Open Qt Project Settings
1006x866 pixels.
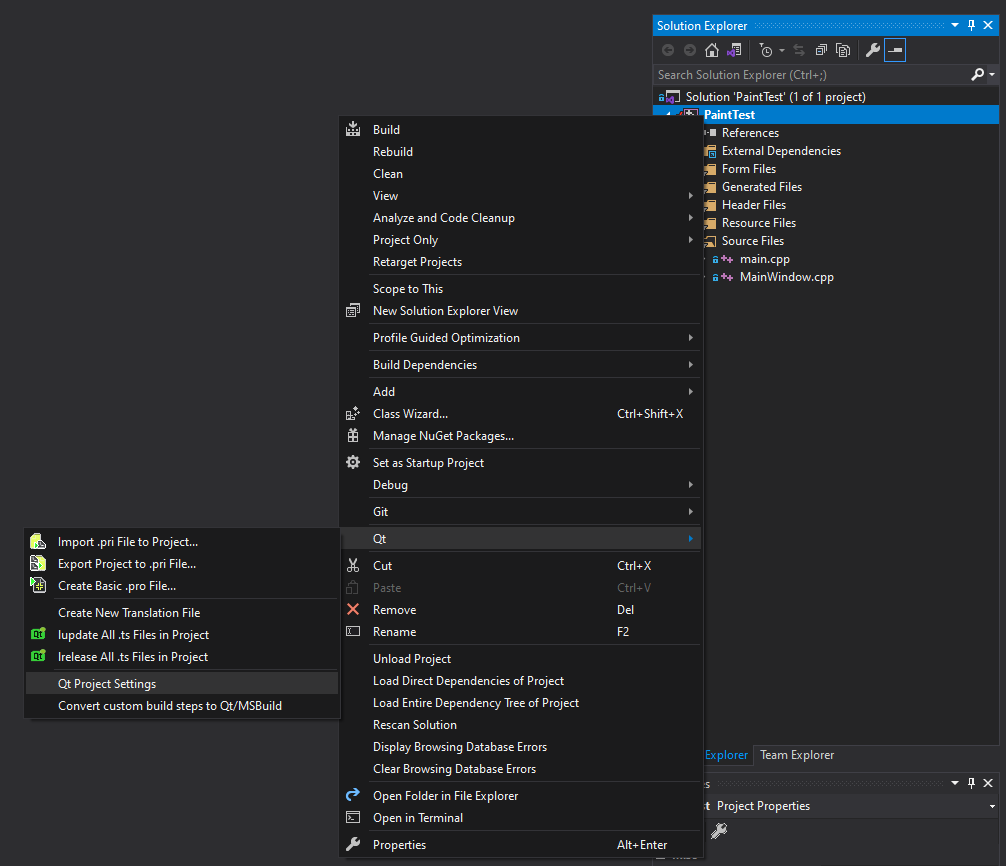click(x=182, y=684)
